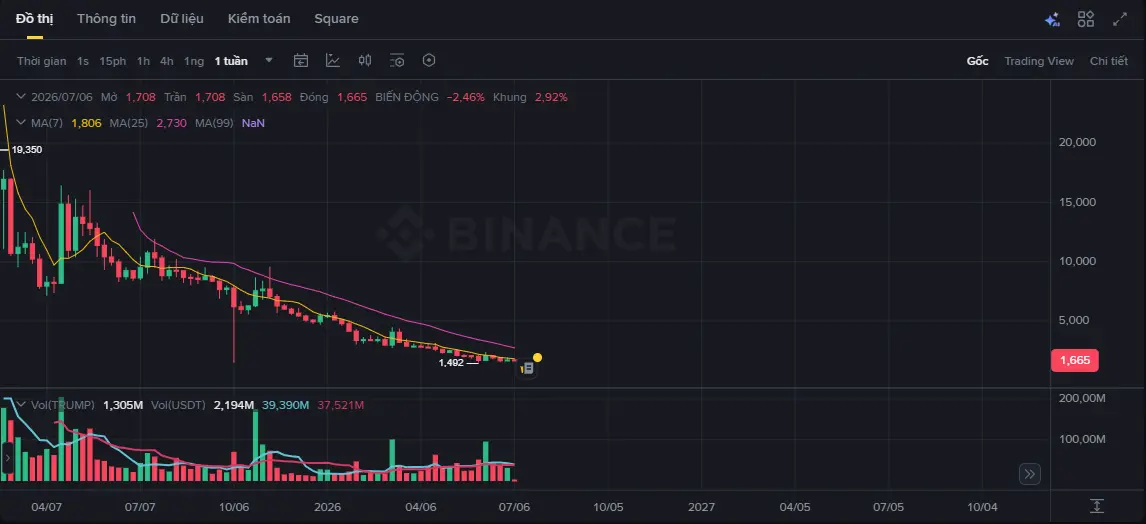Switch to the Thông tin tab
Viewport: 1146px width, 524px height.
pos(106,19)
